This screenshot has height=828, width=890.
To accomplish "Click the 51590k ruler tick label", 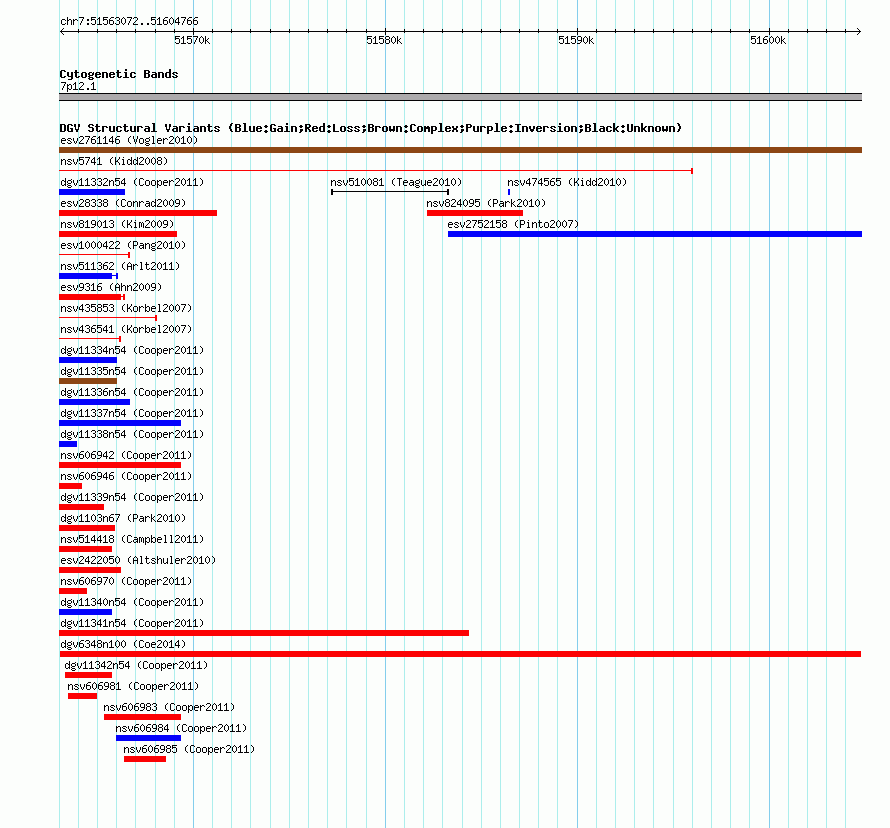I will click(x=576, y=40).
